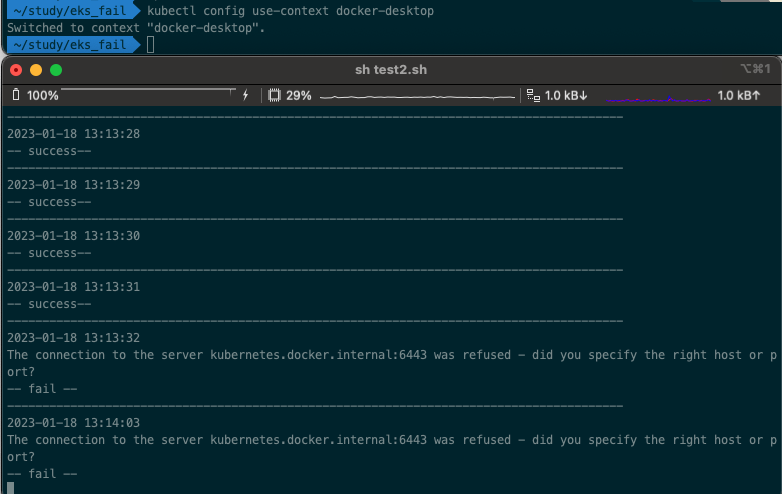Screen dimensions: 782x494
Task: Click the terminal cursor block at bottom
Action: click(10, 488)
